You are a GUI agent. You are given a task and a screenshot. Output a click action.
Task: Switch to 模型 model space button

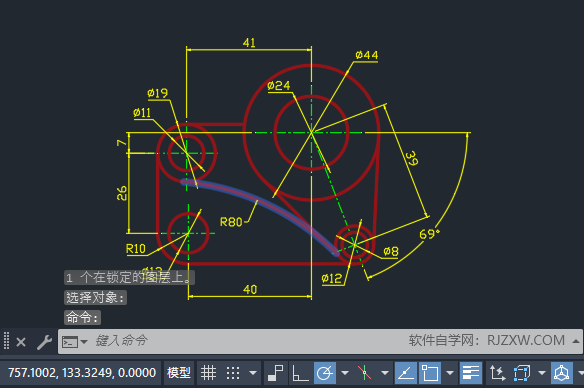click(179, 372)
